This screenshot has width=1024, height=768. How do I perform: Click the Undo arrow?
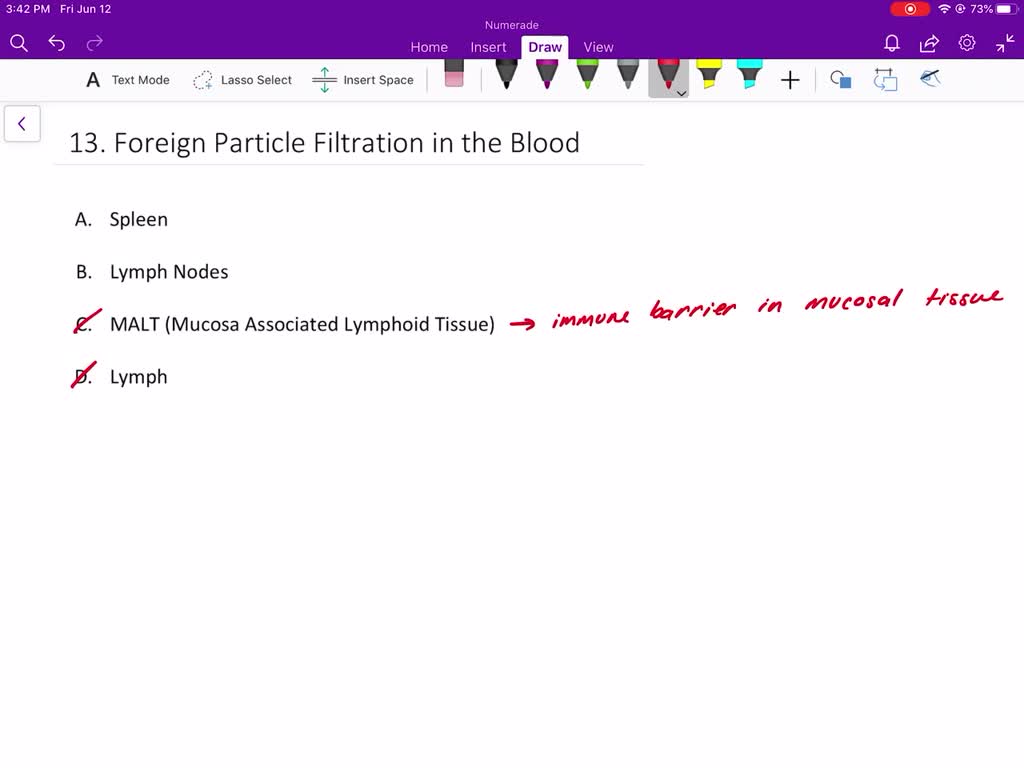(x=56, y=42)
